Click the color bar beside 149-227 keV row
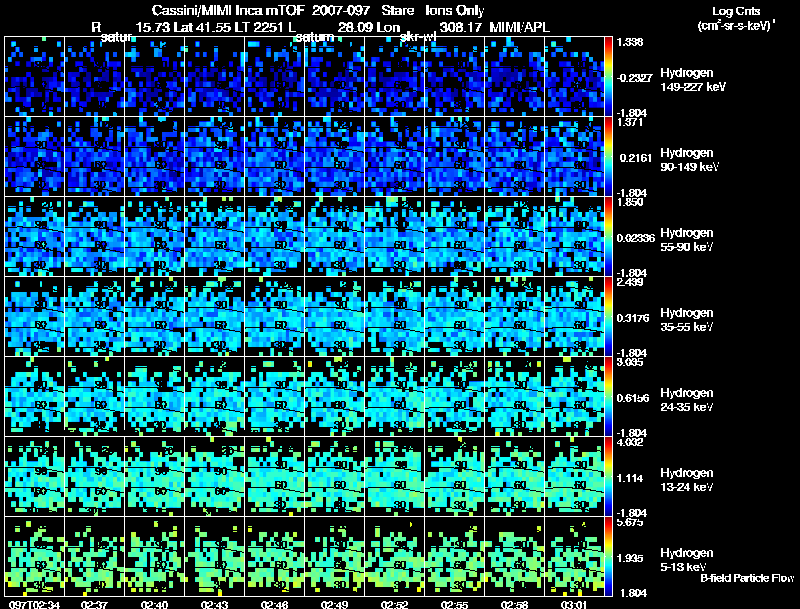 [x=608, y=77]
